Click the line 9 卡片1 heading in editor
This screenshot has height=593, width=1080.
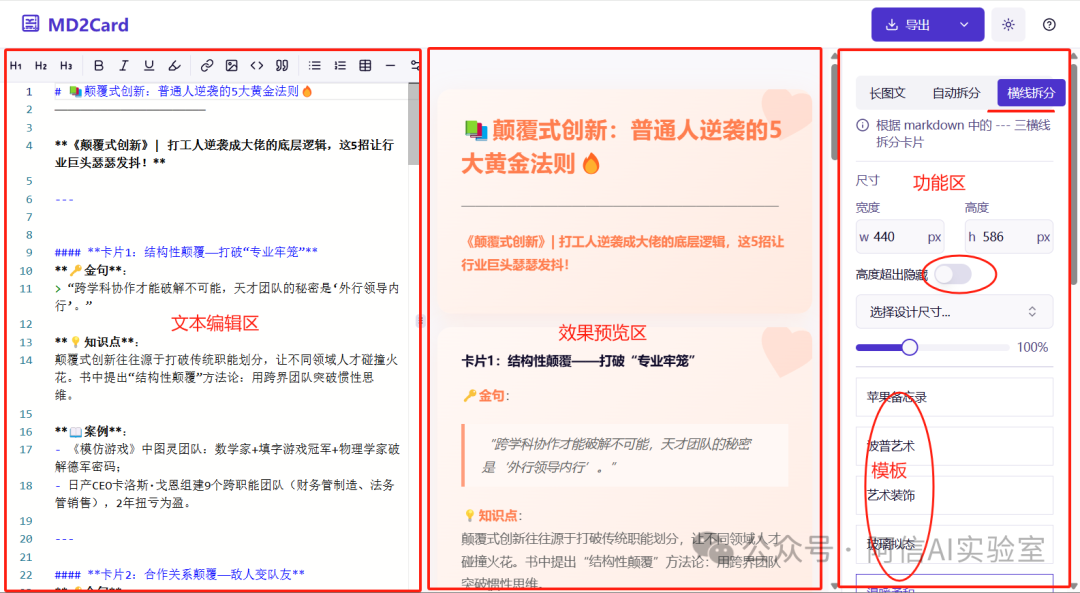point(186,252)
